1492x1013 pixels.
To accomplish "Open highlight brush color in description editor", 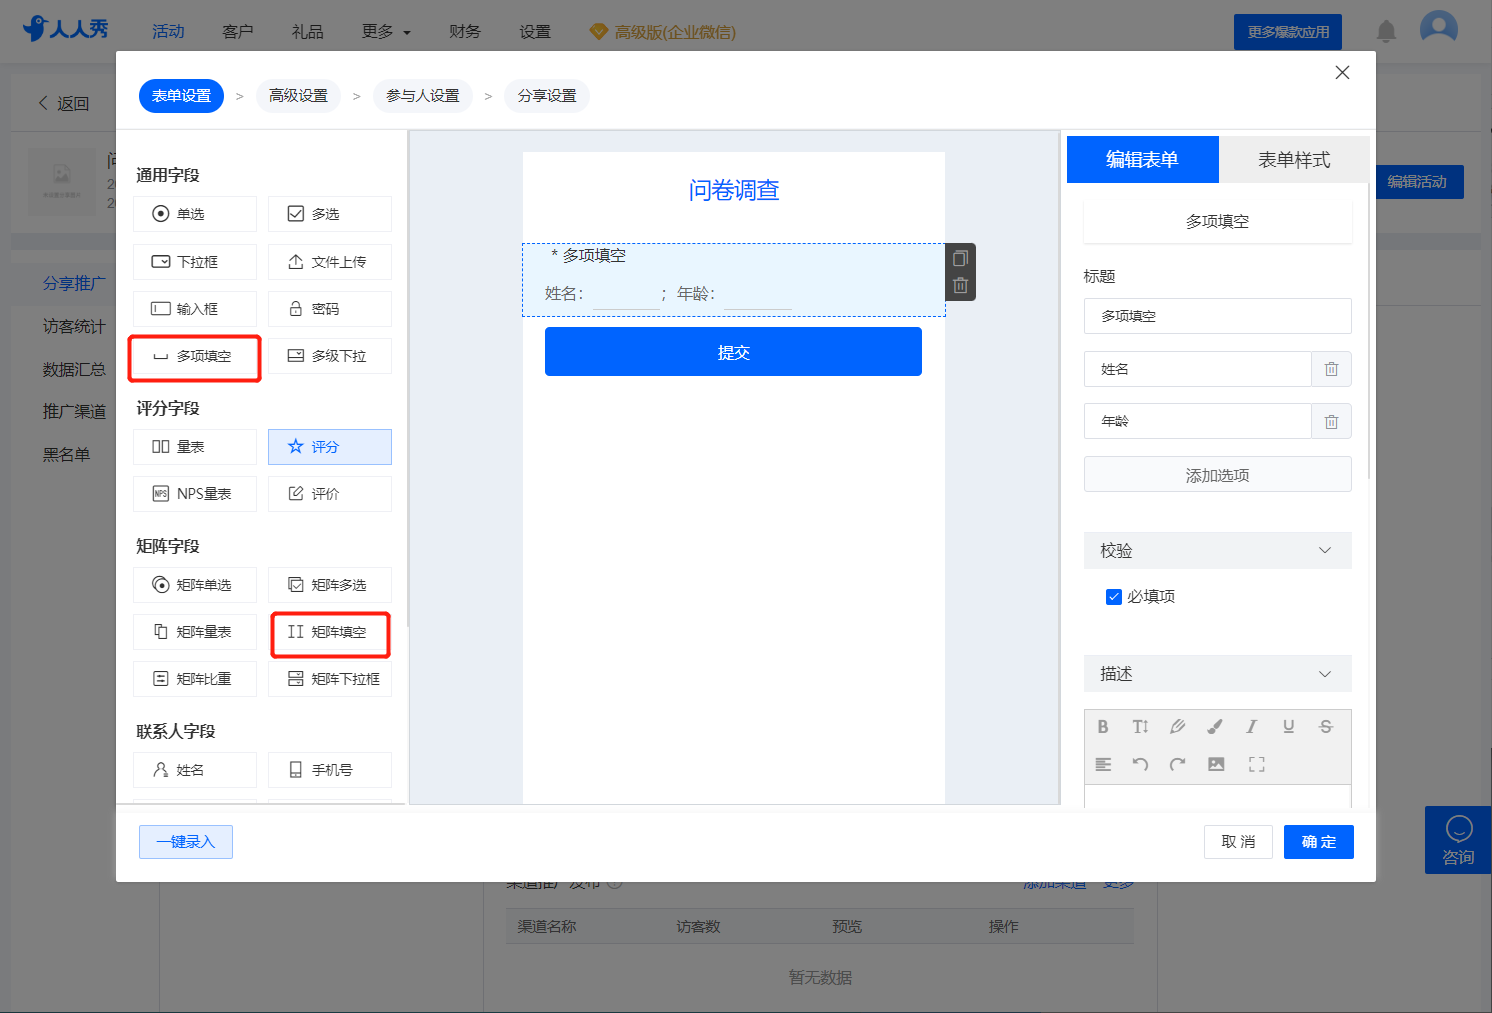I will coord(1214,727).
